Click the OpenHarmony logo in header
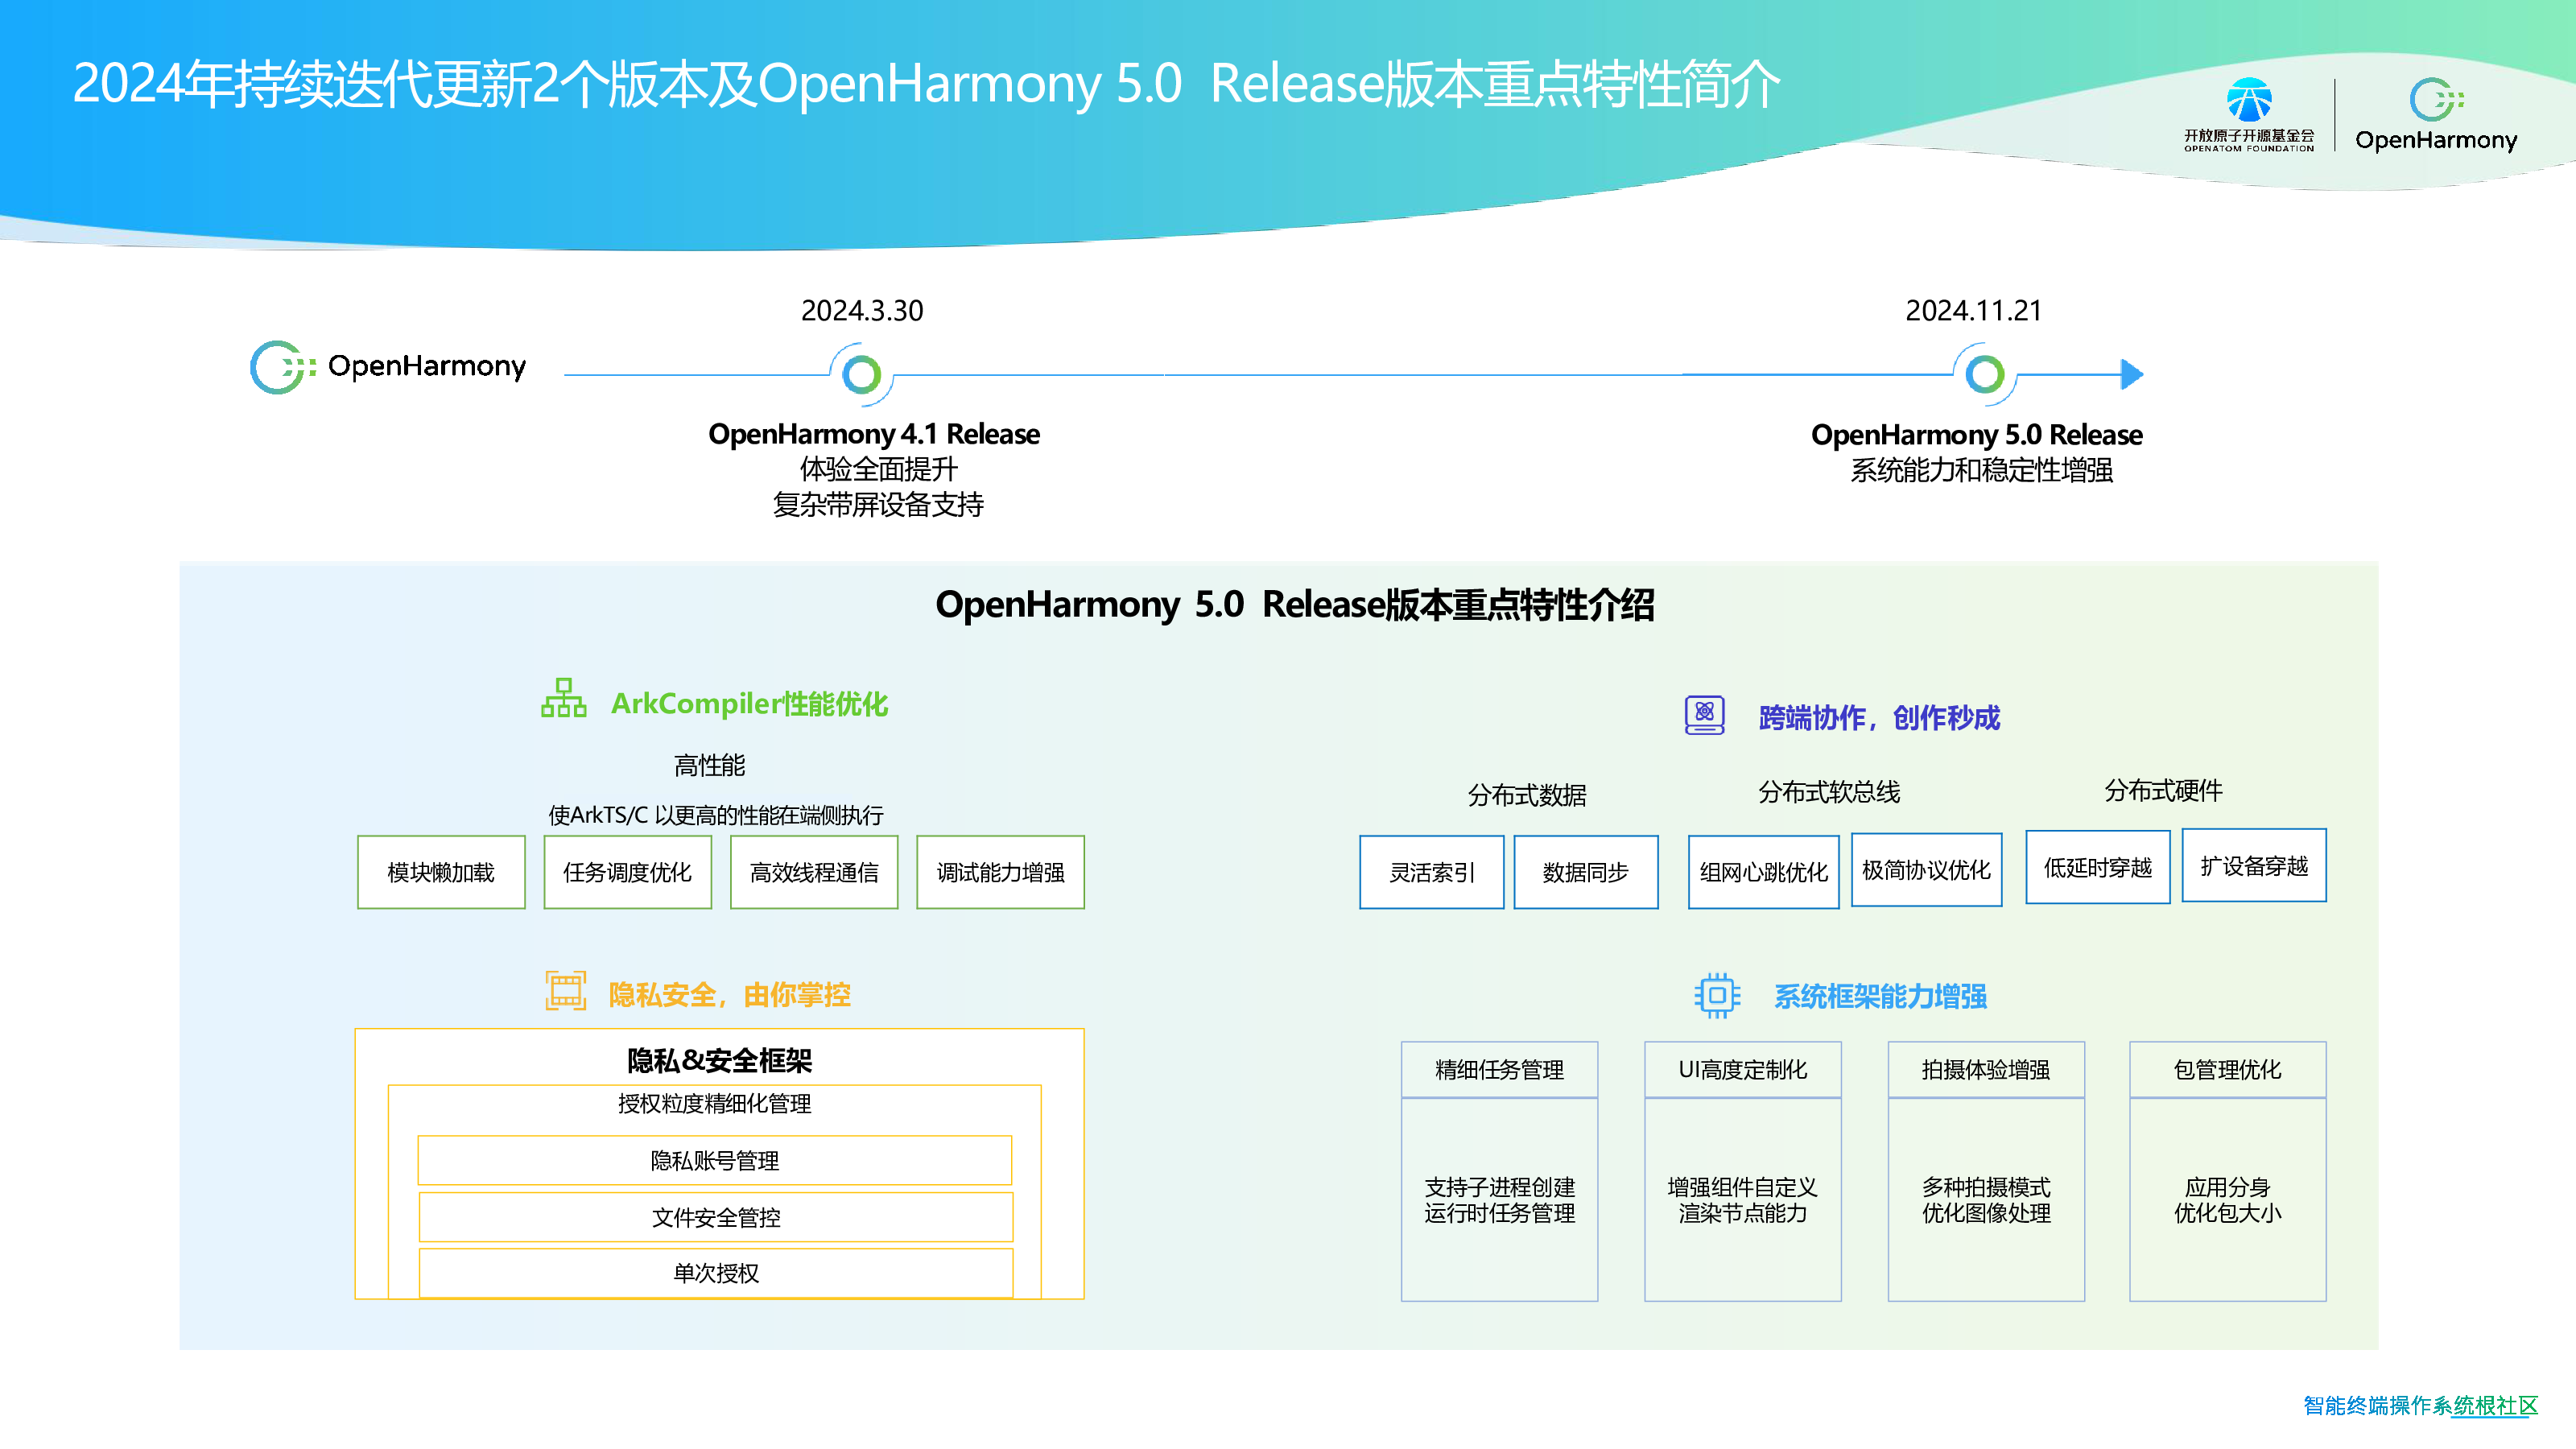Screen dimensions: 2576x1449 point(2435,114)
